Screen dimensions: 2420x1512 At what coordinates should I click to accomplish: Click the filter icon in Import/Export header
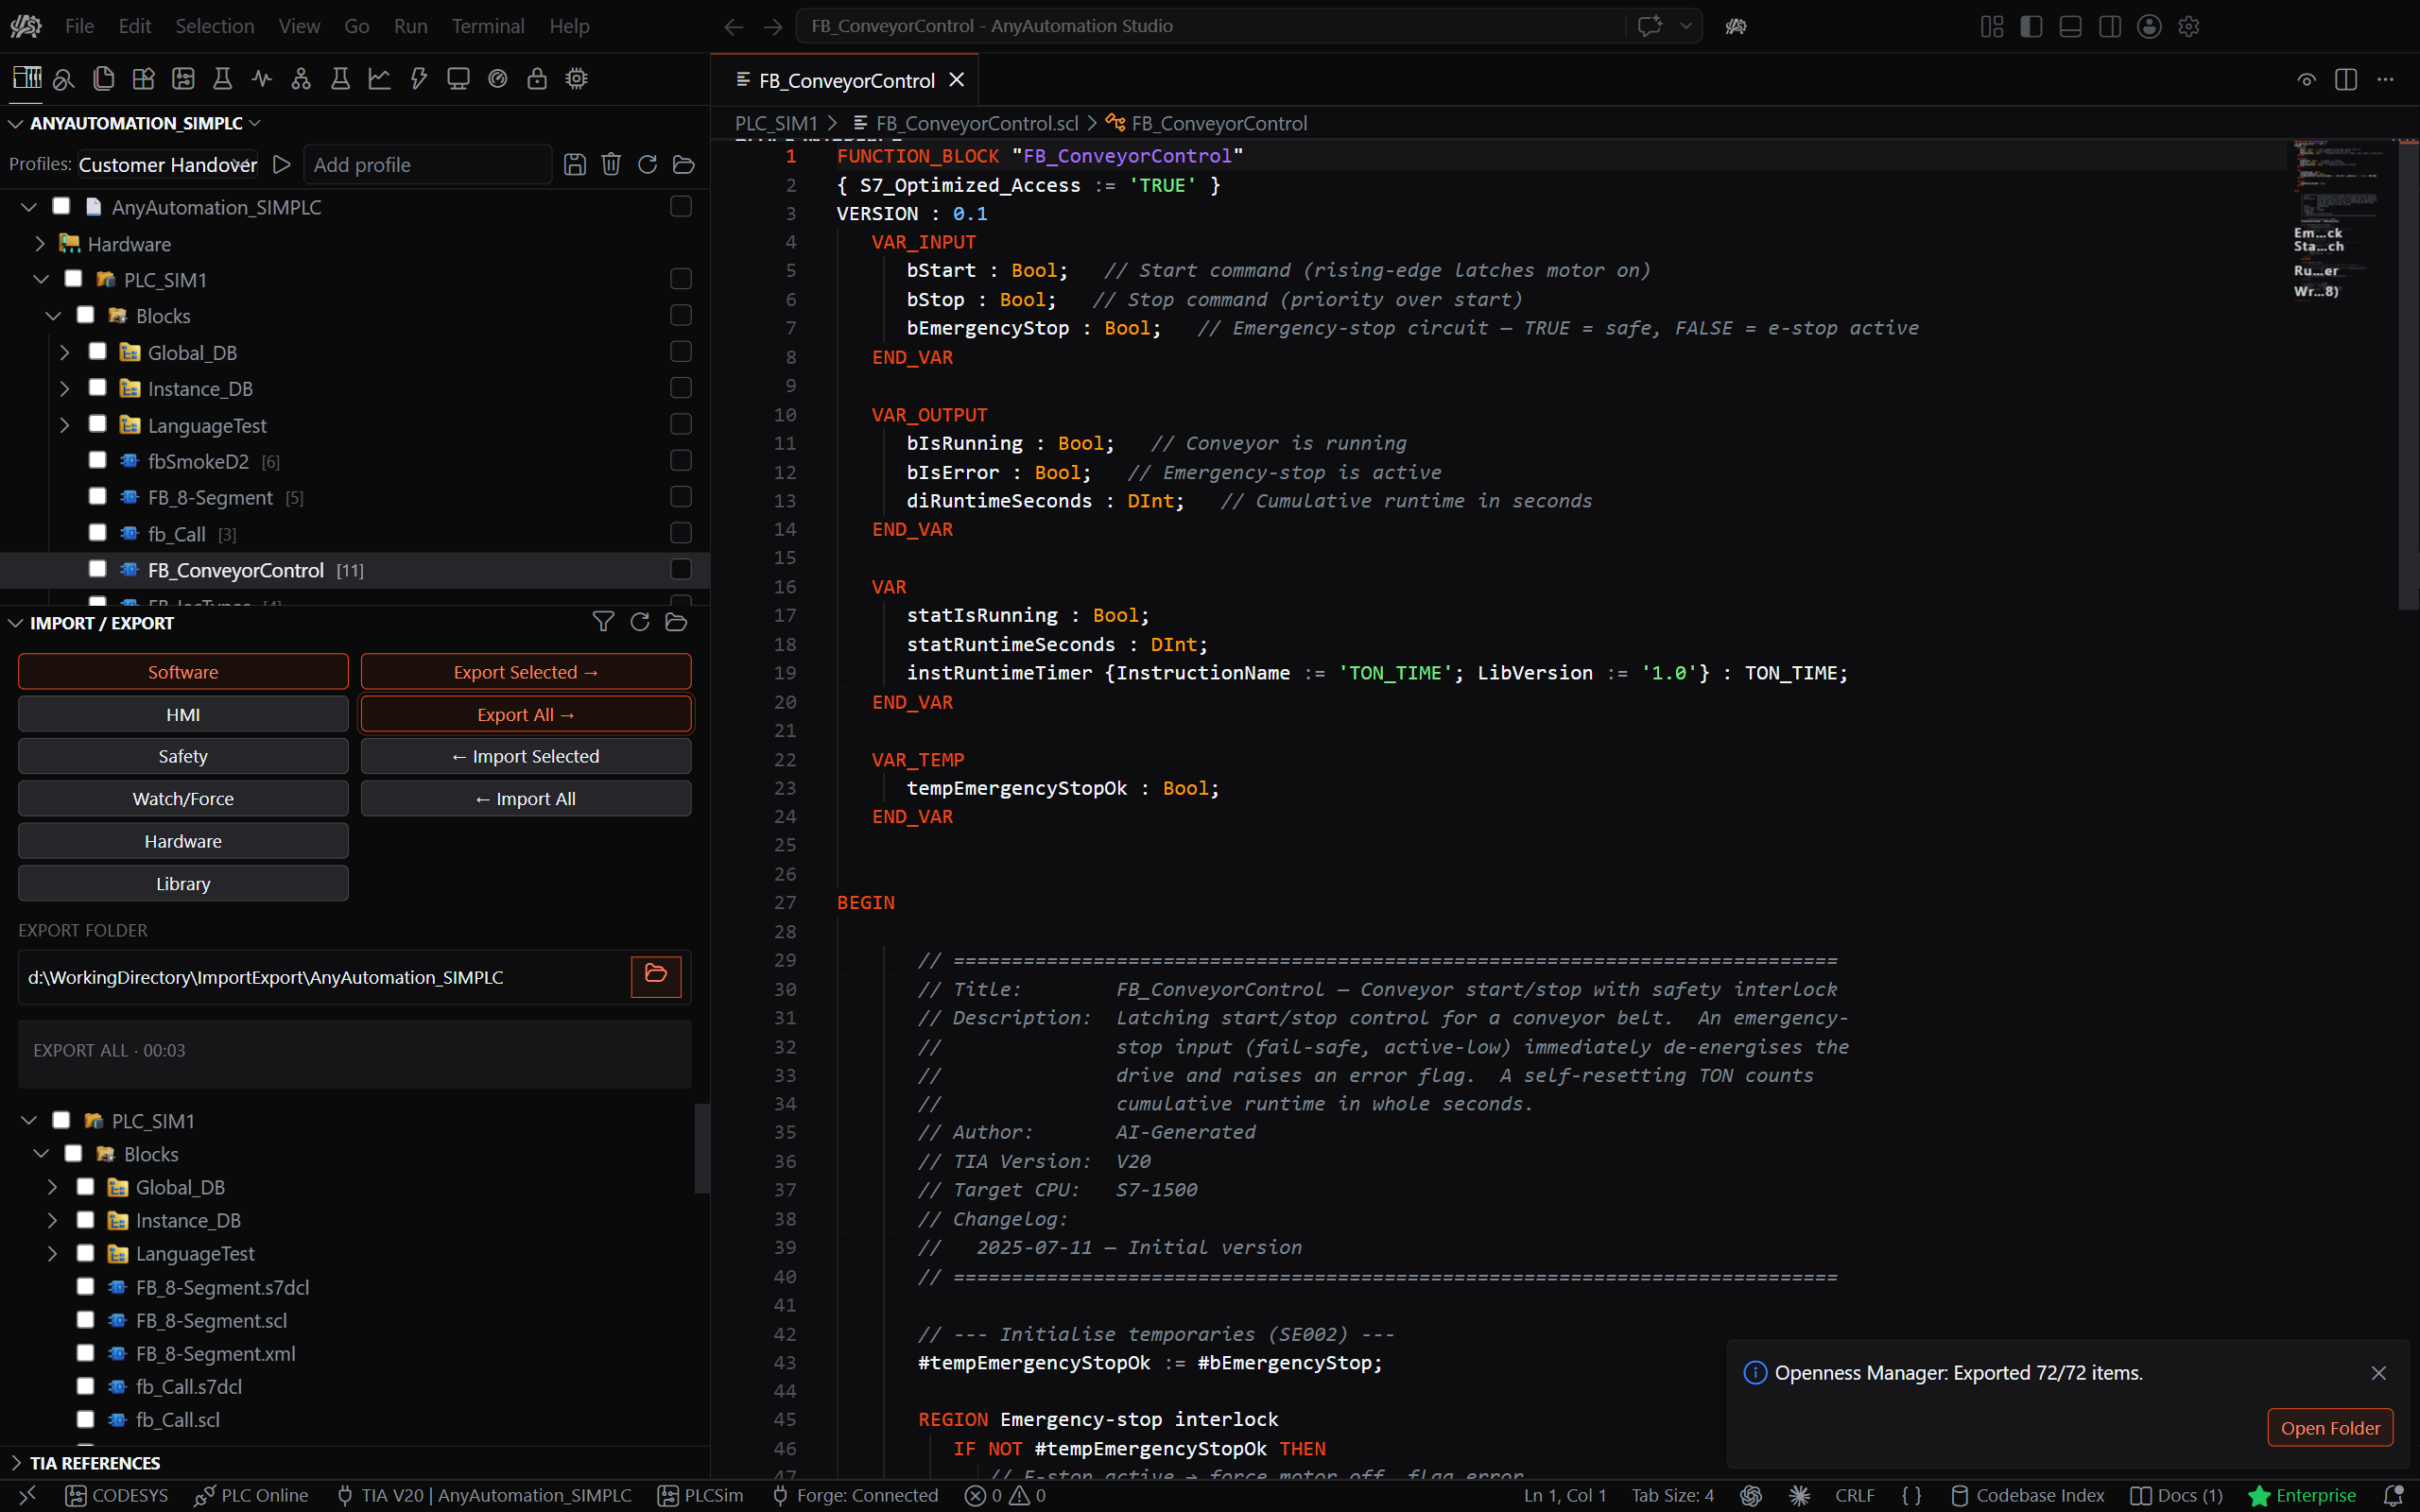603,622
